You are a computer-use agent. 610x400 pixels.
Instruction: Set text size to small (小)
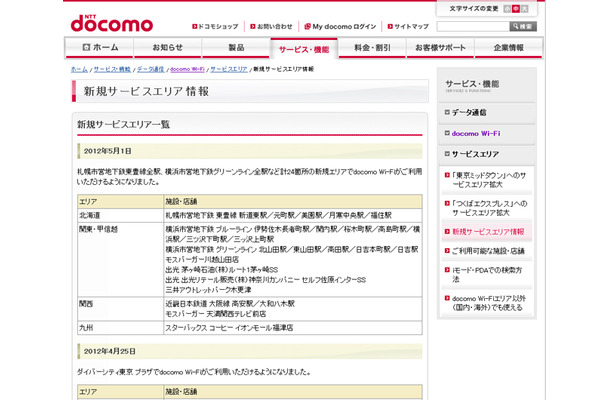point(507,9)
